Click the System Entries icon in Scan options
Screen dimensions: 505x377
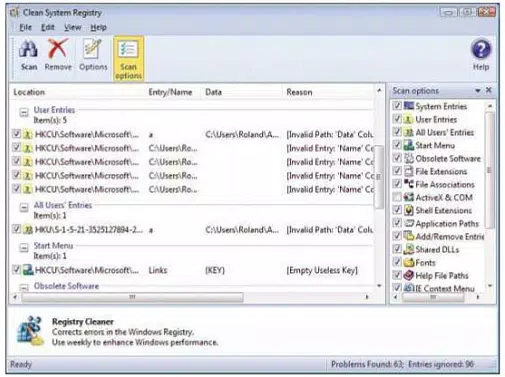tap(409, 106)
